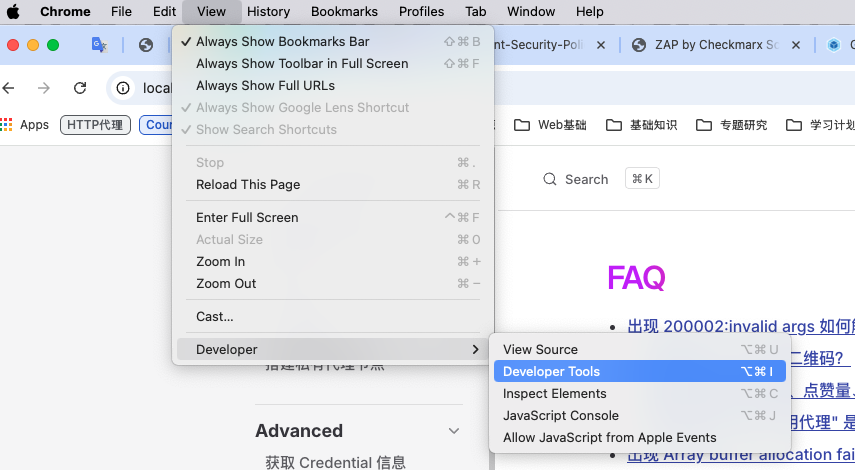This screenshot has height=470, width=855.
Task: Click the HTTP代理 bookmark button
Action: [96, 125]
